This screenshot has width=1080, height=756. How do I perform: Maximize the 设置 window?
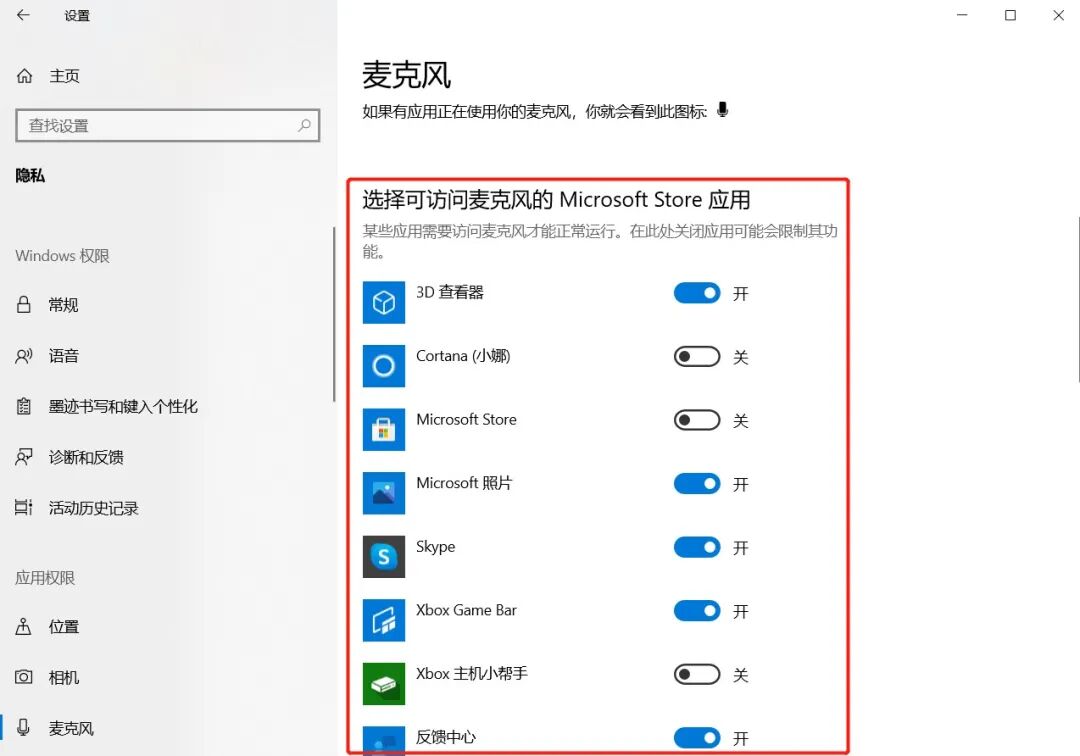1010,15
